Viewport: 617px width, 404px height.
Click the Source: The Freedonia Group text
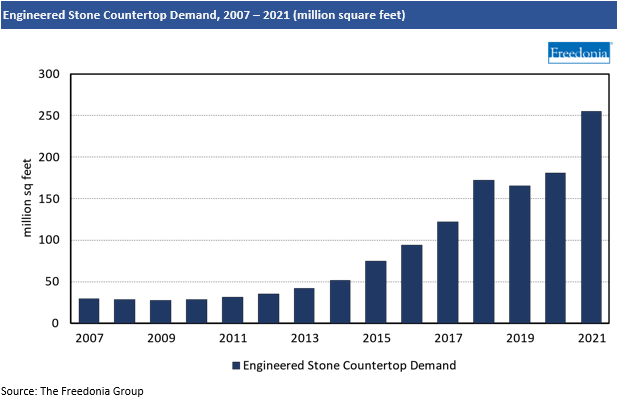tap(72, 391)
